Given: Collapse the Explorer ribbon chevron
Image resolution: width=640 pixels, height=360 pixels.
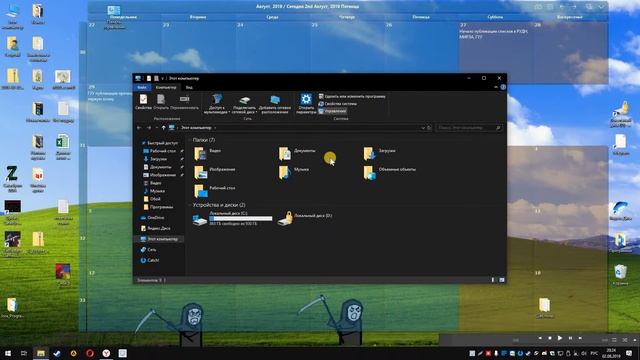Looking at the screenshot, I should pyautogui.click(x=496, y=87).
